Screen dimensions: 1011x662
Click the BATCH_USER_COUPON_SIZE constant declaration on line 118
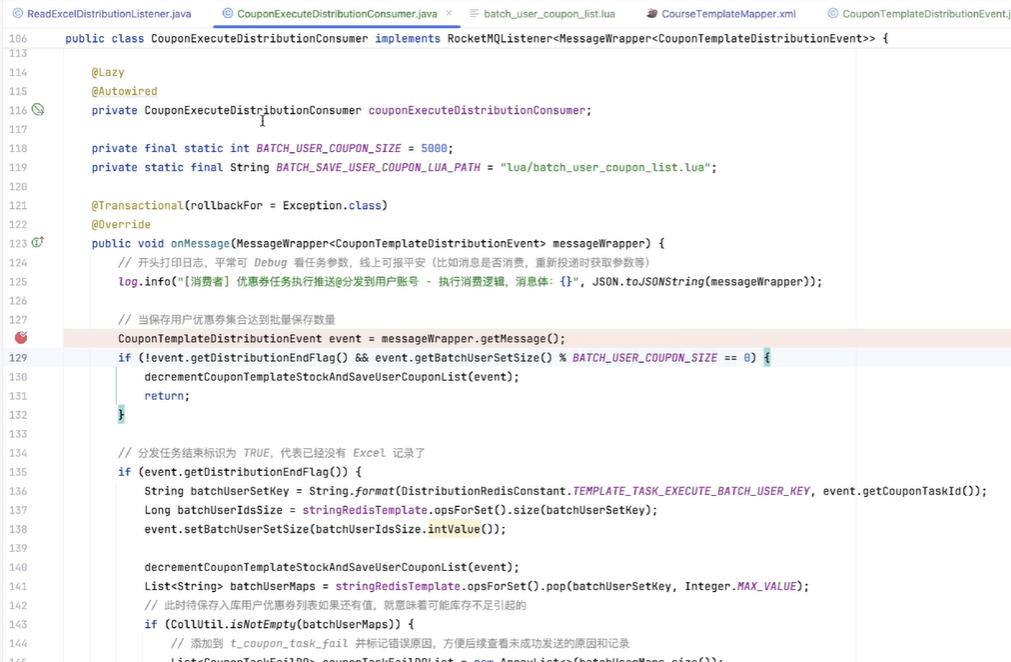pyautogui.click(x=328, y=148)
